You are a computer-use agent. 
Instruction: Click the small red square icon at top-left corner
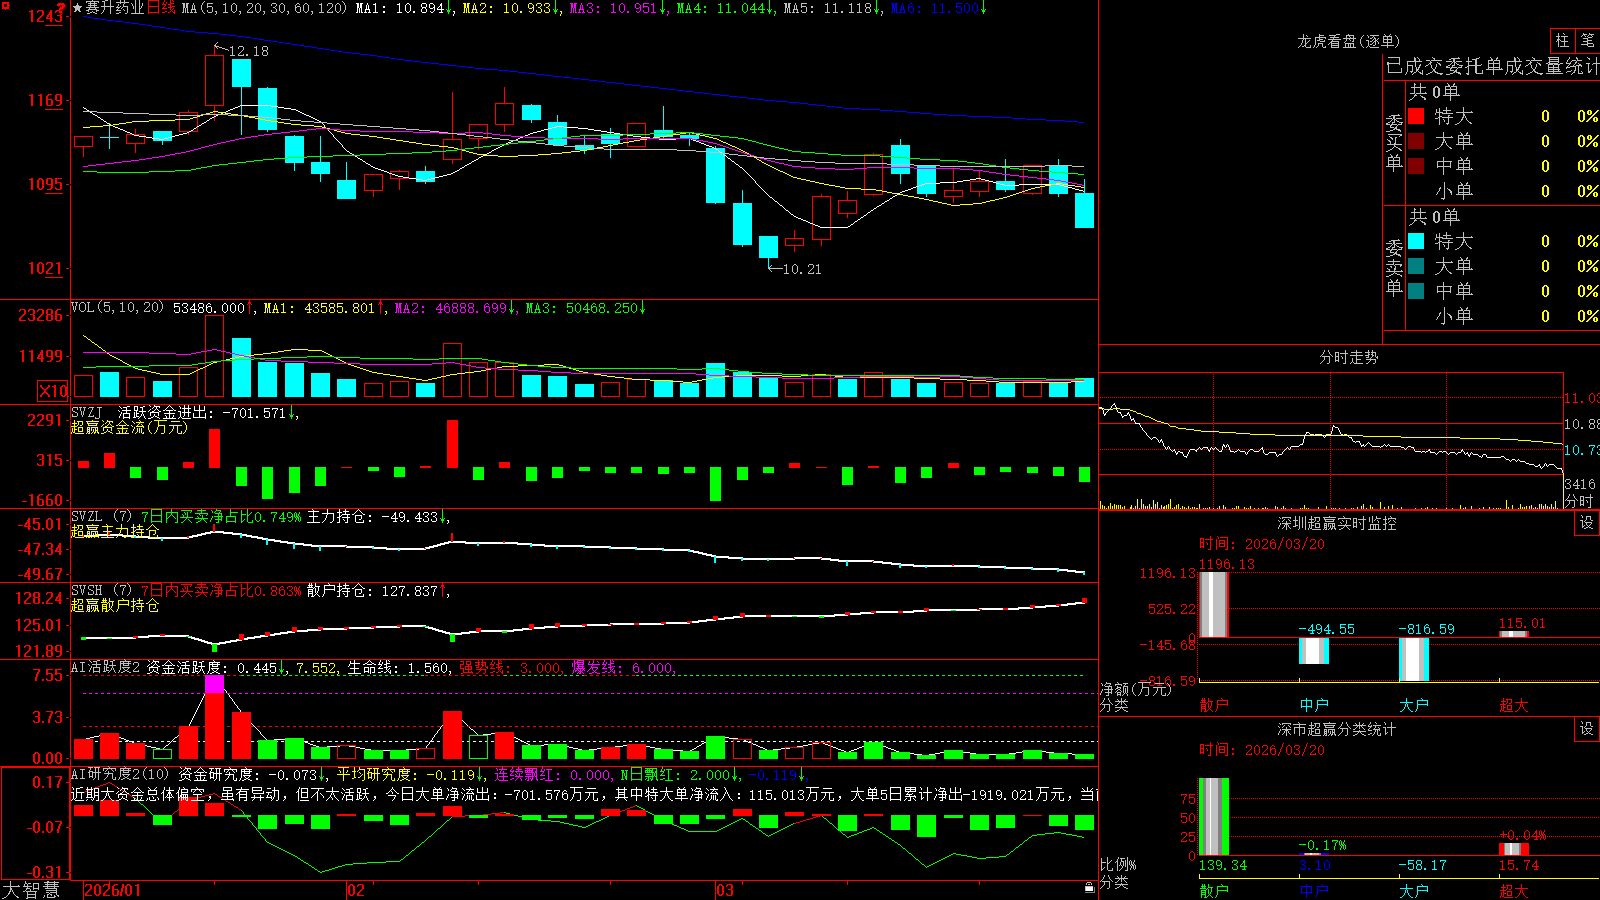pyautogui.click(x=6, y=6)
